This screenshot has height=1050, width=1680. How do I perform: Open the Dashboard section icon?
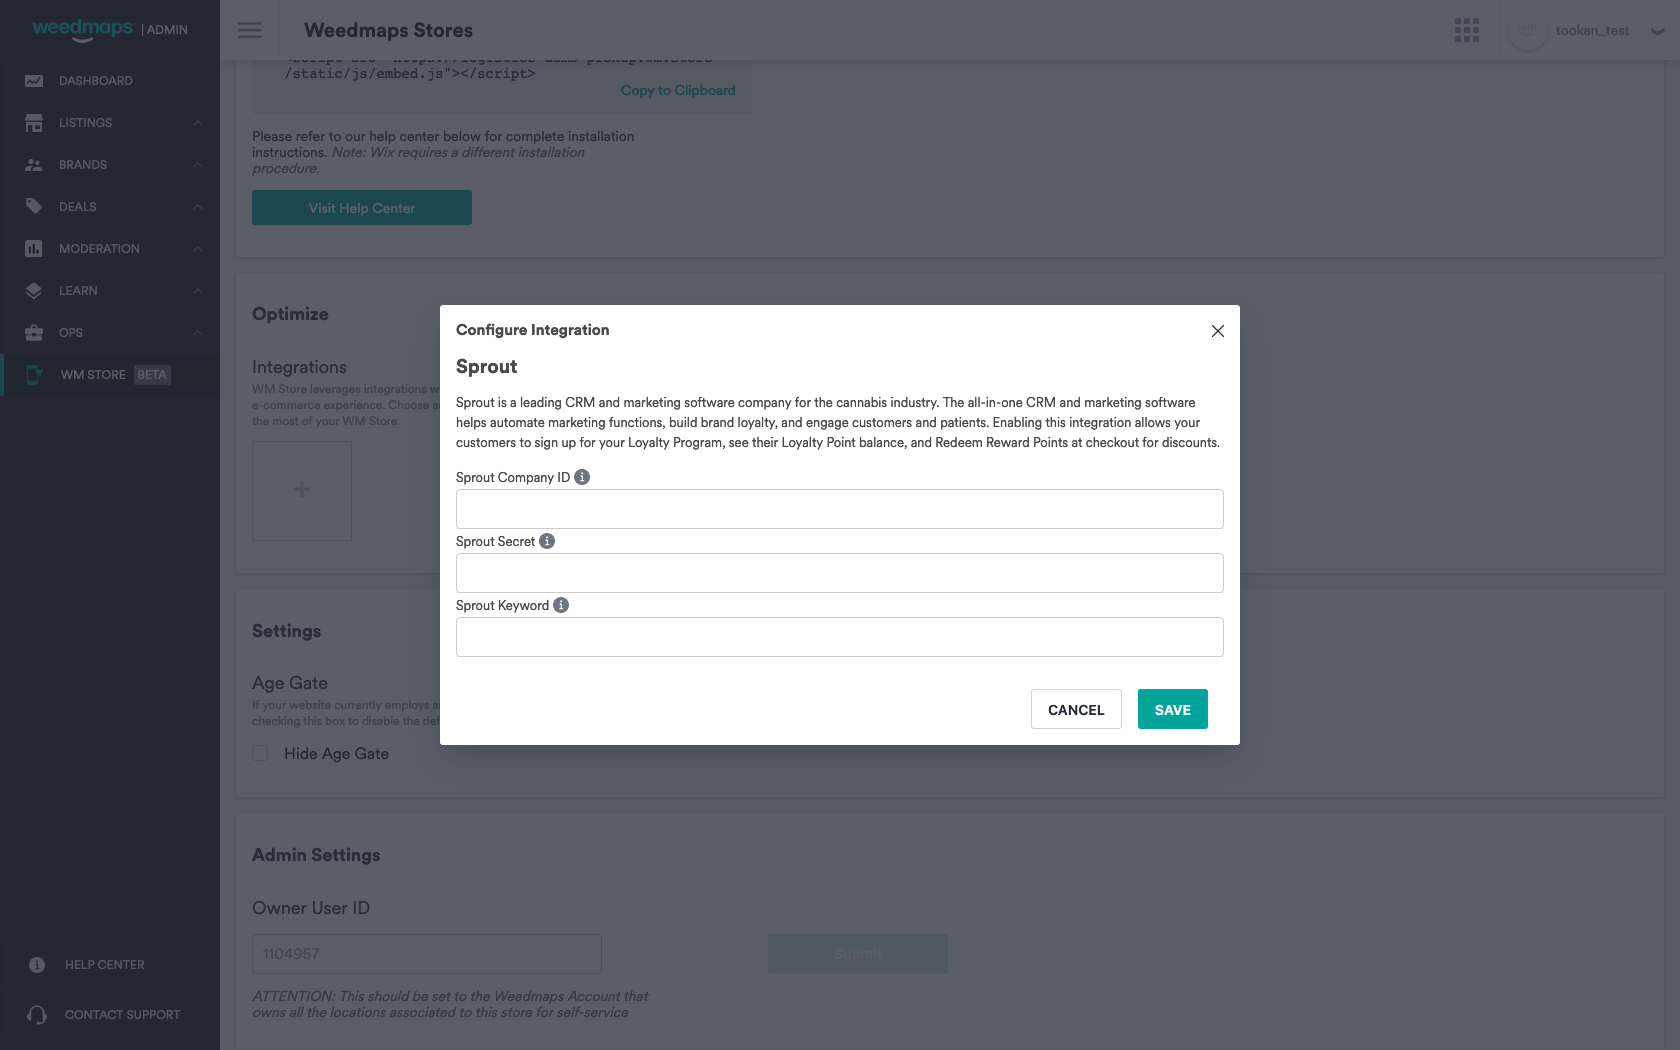pyautogui.click(x=34, y=80)
